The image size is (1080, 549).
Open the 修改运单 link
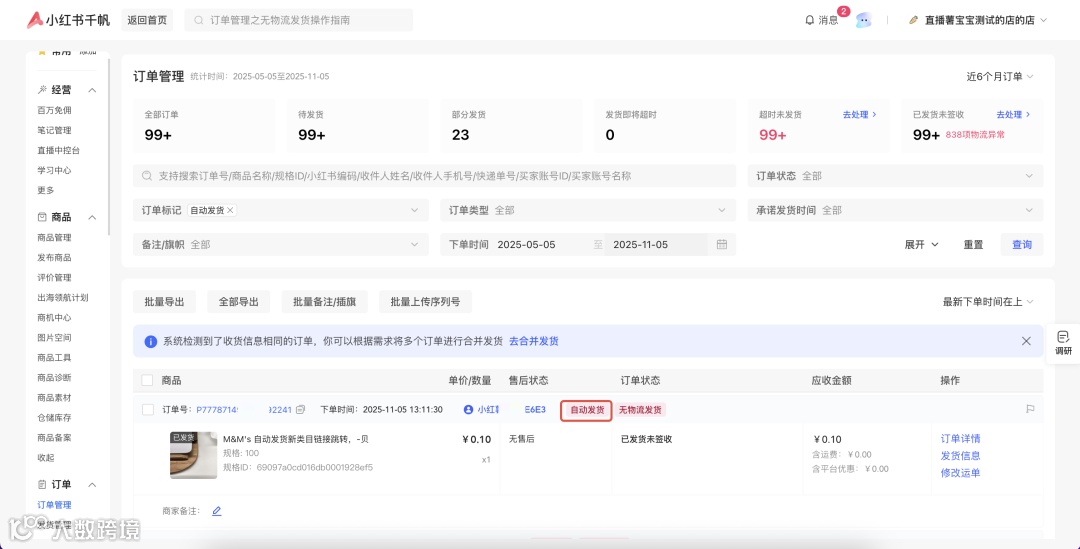click(961, 473)
